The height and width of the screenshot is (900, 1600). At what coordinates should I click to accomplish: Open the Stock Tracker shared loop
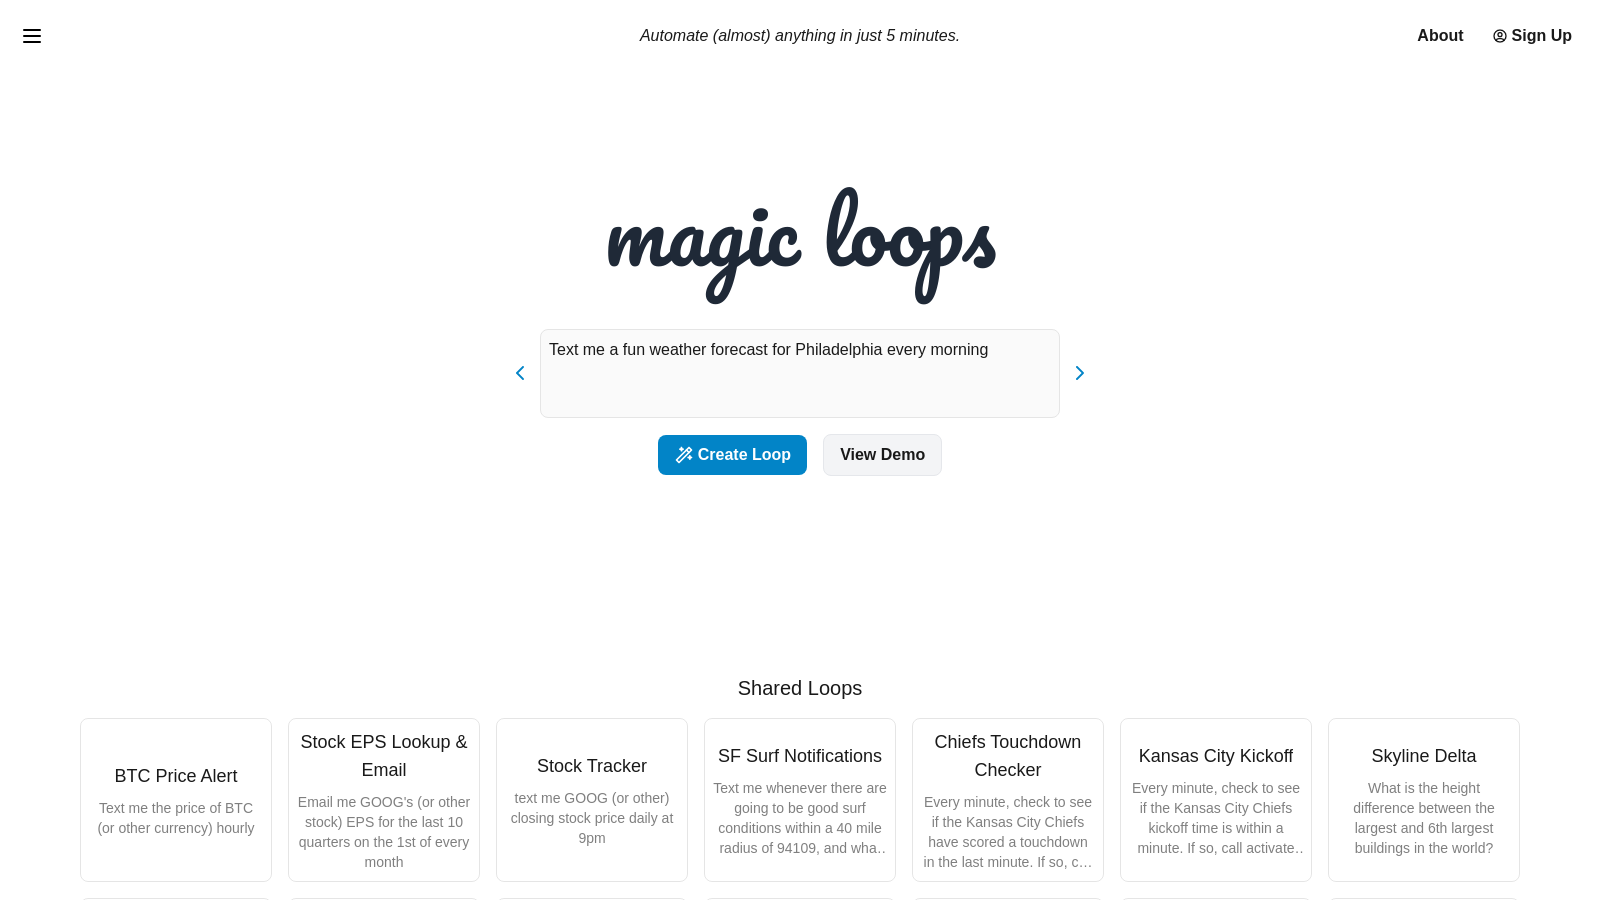pos(591,799)
